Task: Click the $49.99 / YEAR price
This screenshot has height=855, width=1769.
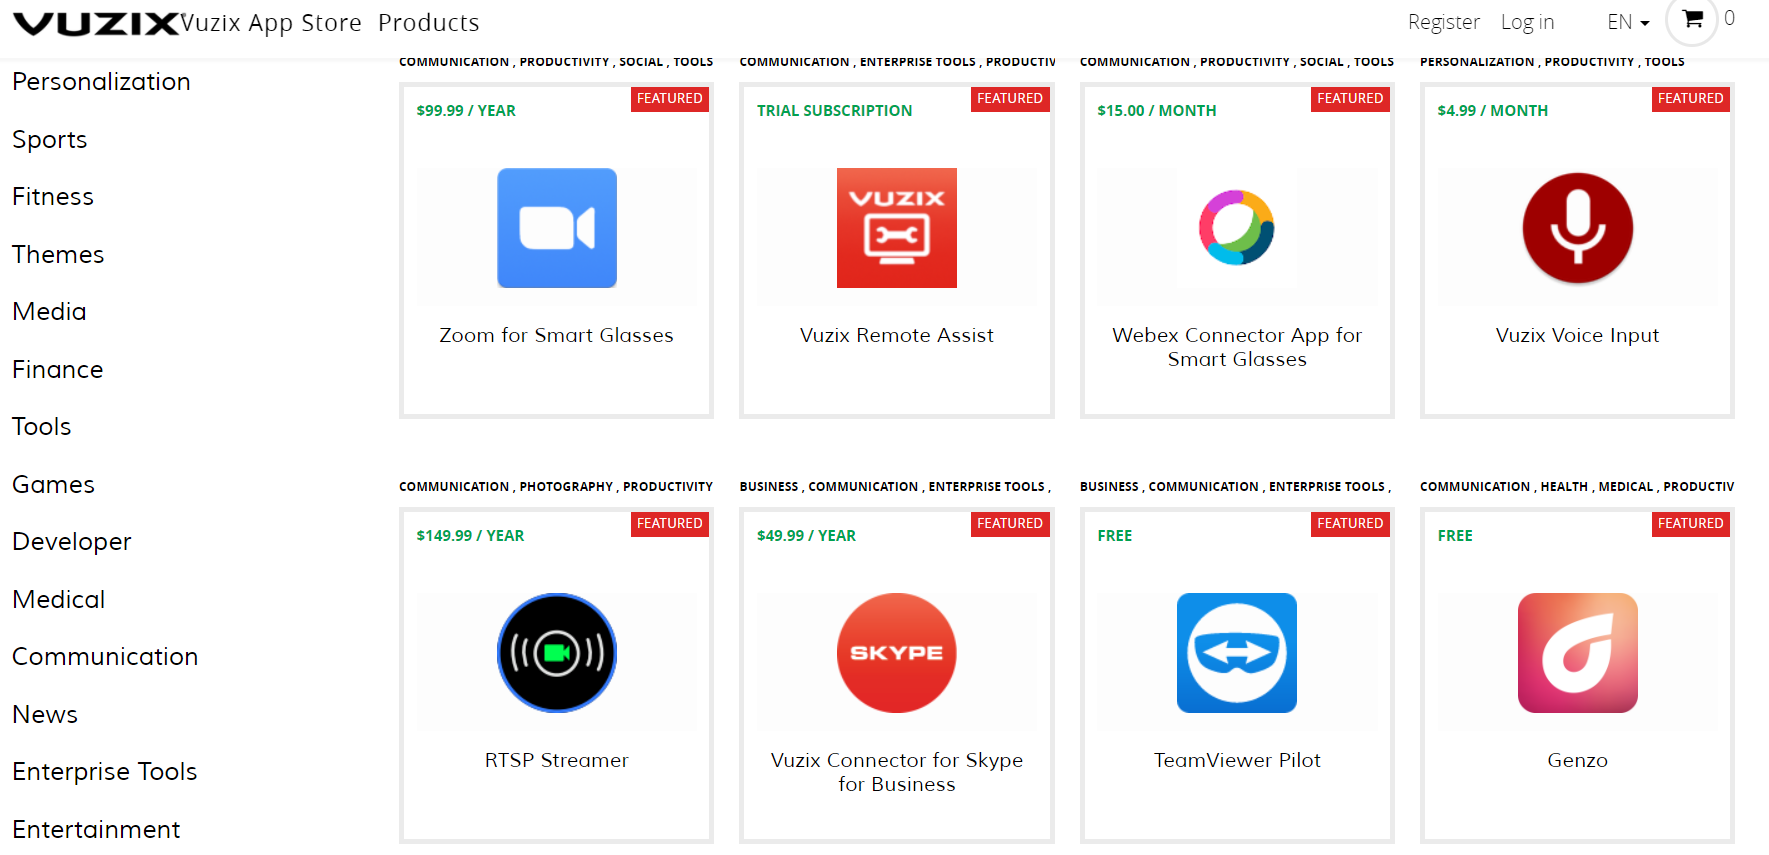Action: click(x=806, y=536)
